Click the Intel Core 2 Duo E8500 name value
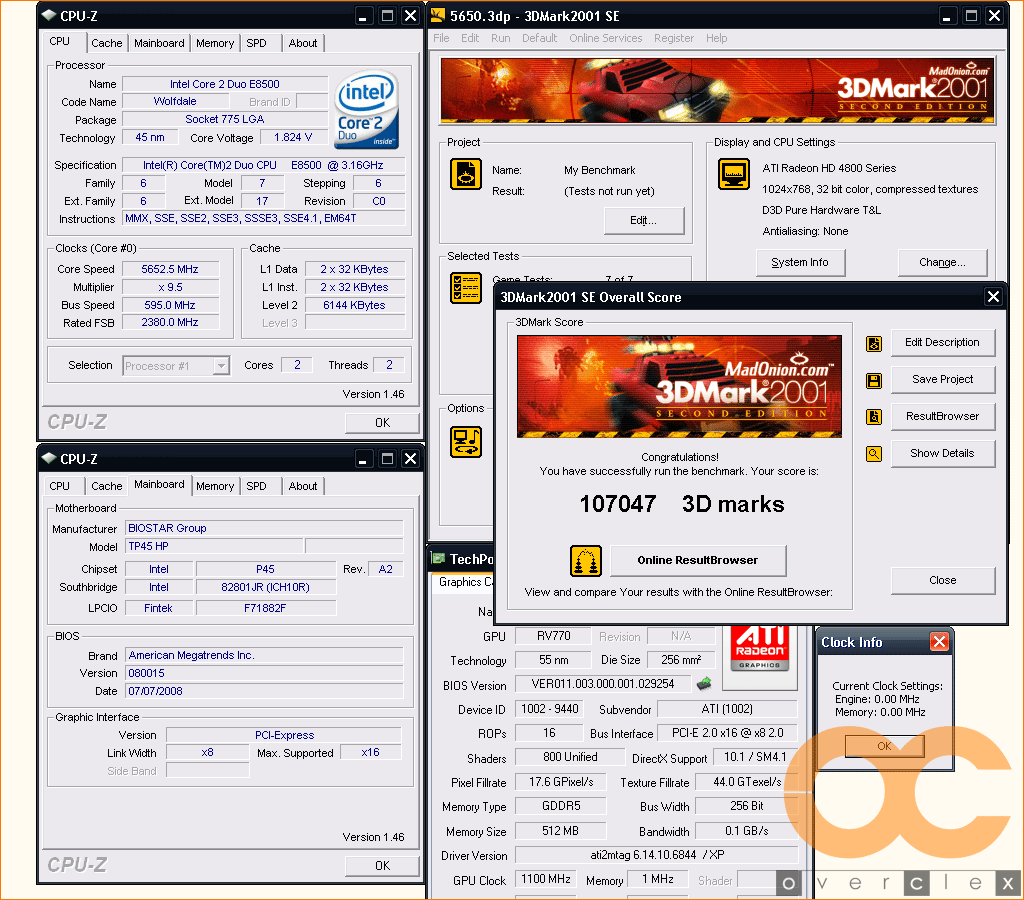 tap(225, 84)
